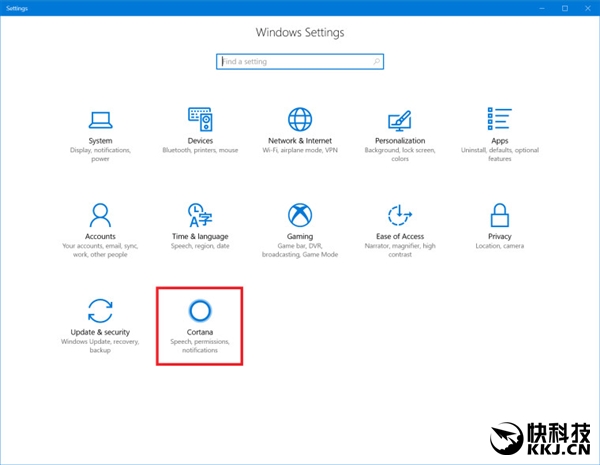This screenshot has height=465, width=600.
Task: Open Privacy padlock icon
Action: (x=500, y=215)
